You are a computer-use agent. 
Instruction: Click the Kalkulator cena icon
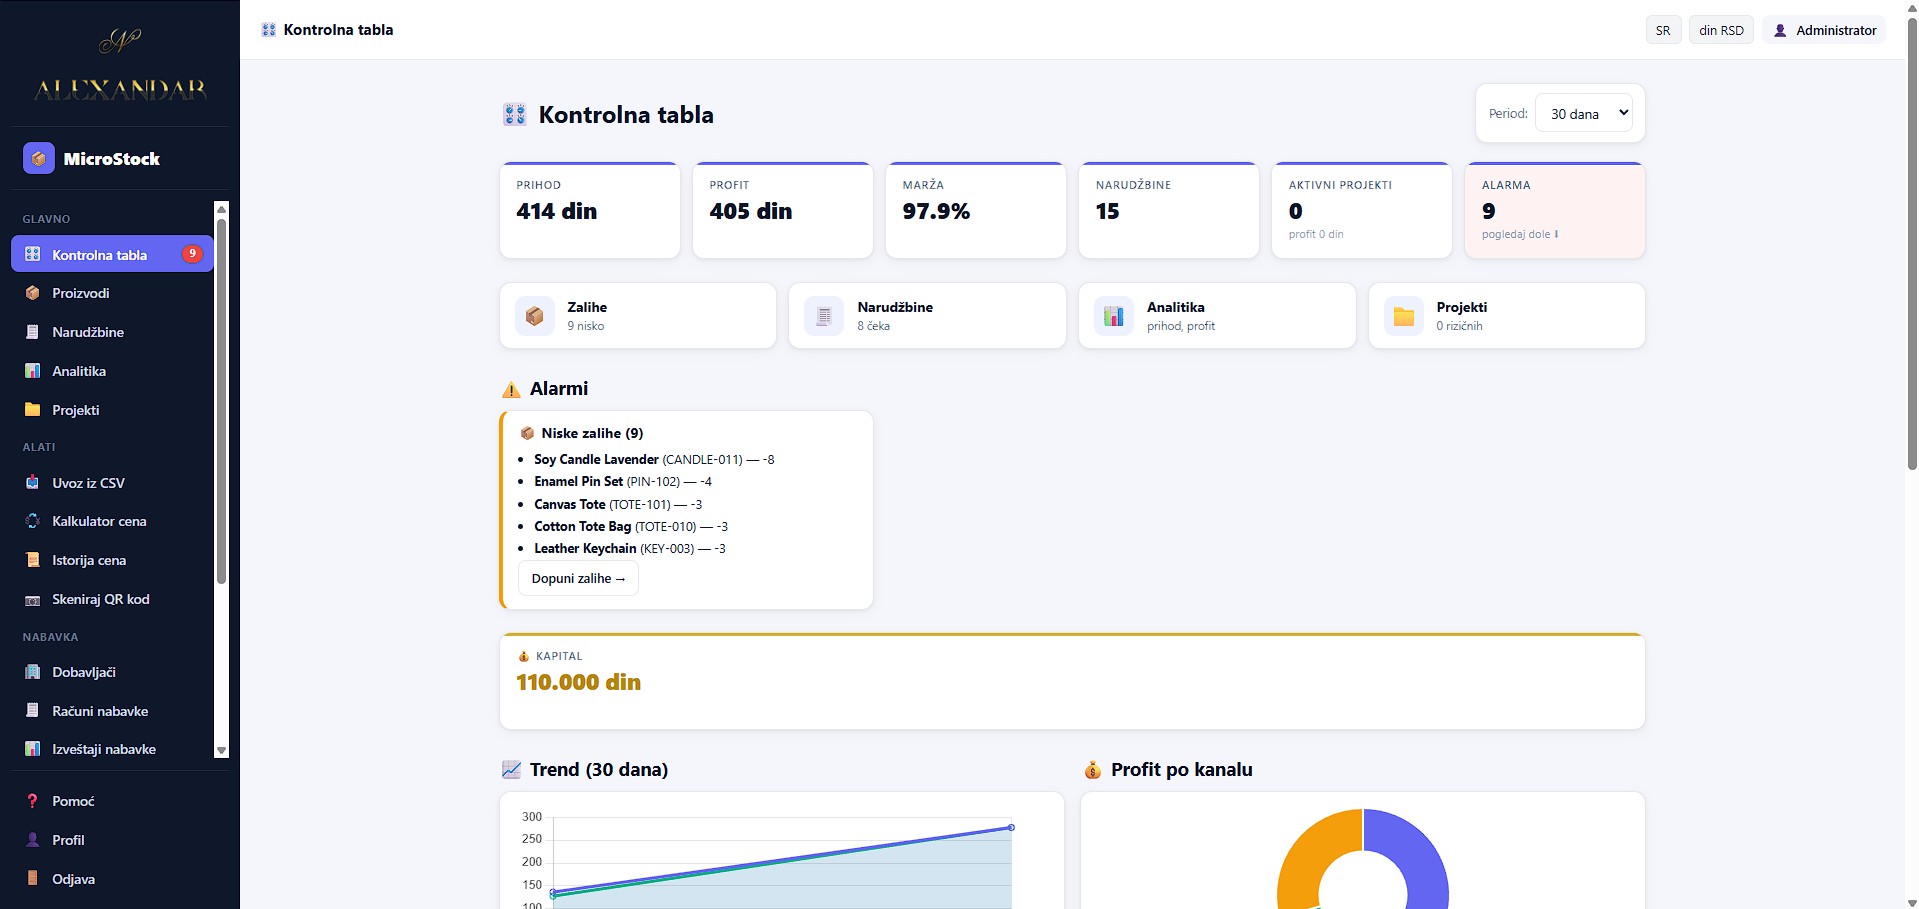point(33,521)
